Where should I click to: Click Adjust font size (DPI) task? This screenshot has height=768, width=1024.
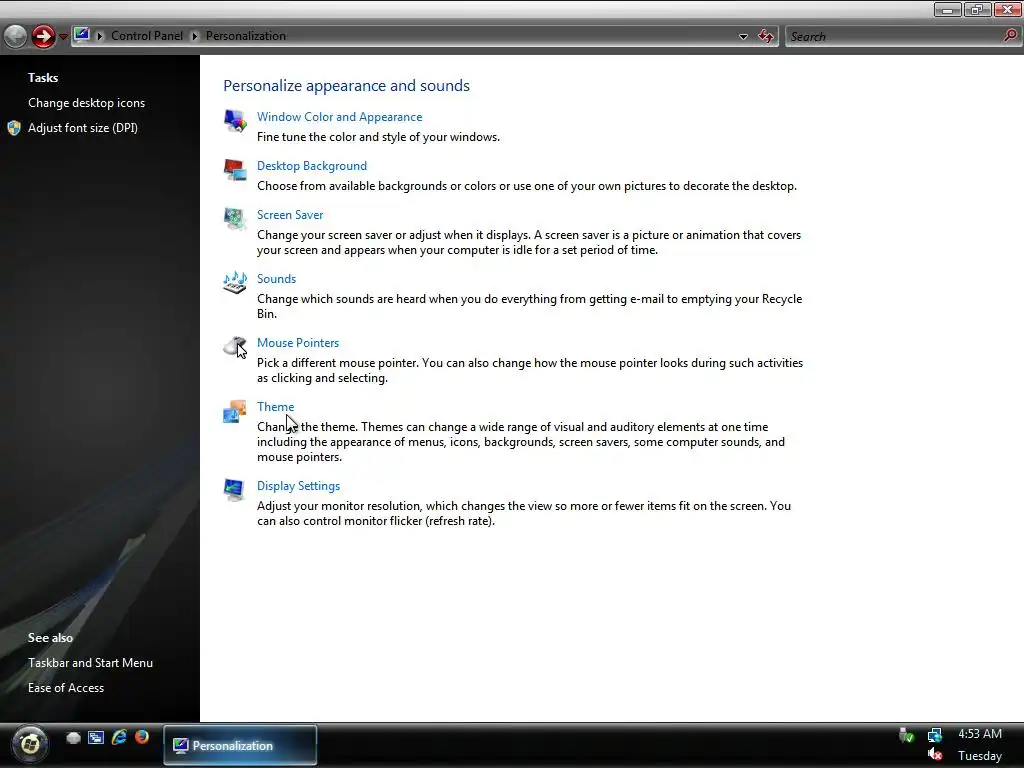[x=83, y=128]
